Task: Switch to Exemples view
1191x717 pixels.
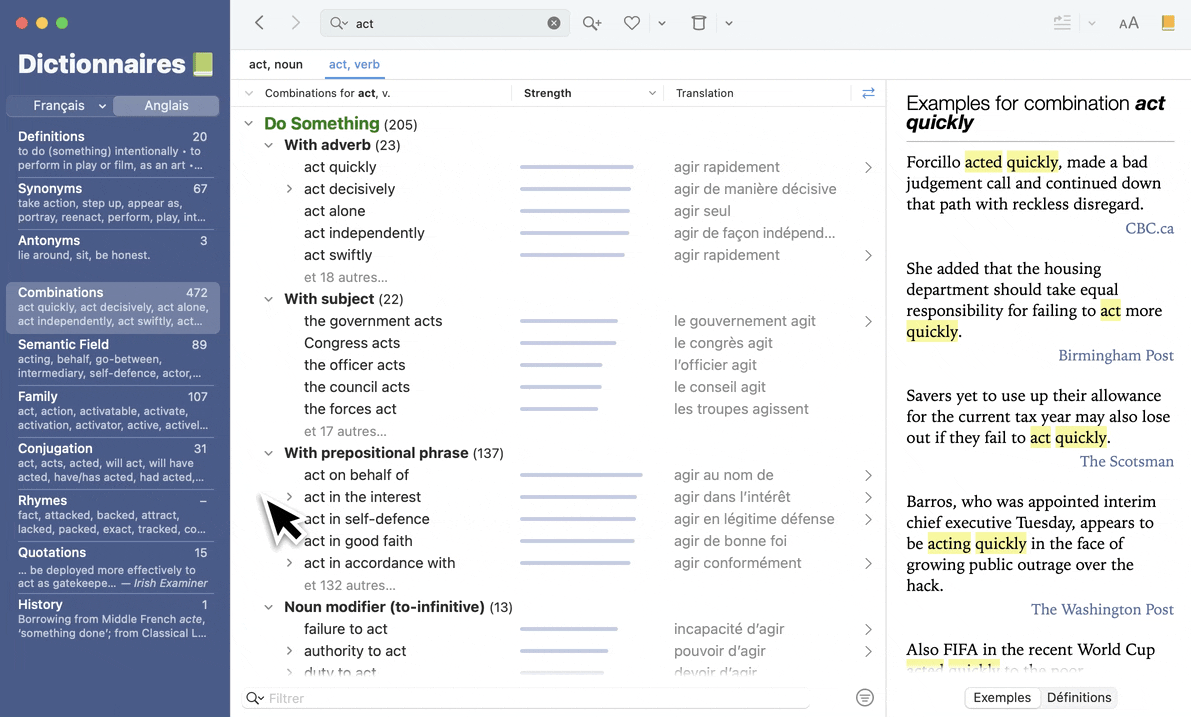Action: point(1001,698)
